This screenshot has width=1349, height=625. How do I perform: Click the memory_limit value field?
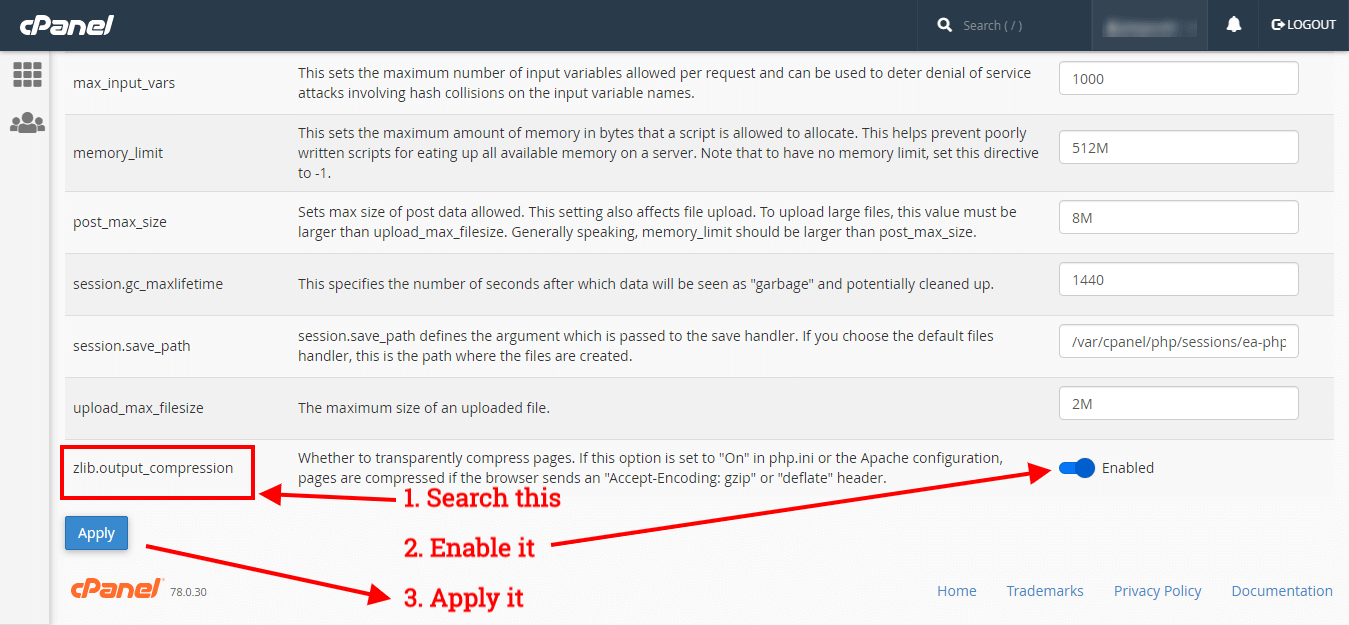click(1178, 147)
